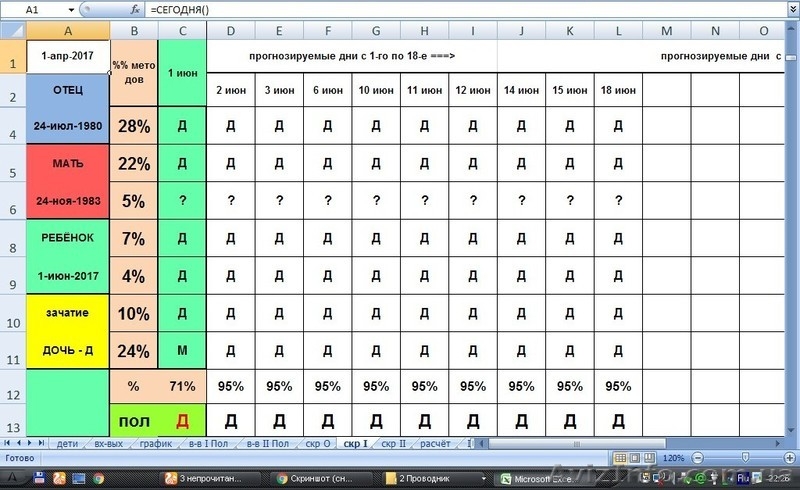Click the first sheet navigation arrow
Image resolution: width=800 pixels, height=490 pixels.
click(8, 443)
